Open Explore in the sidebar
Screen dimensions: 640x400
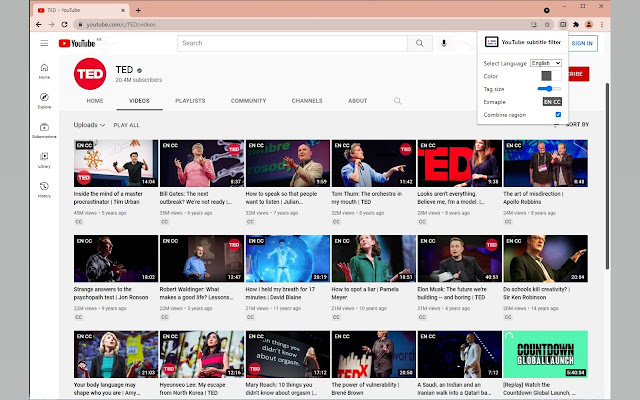[x=44, y=100]
